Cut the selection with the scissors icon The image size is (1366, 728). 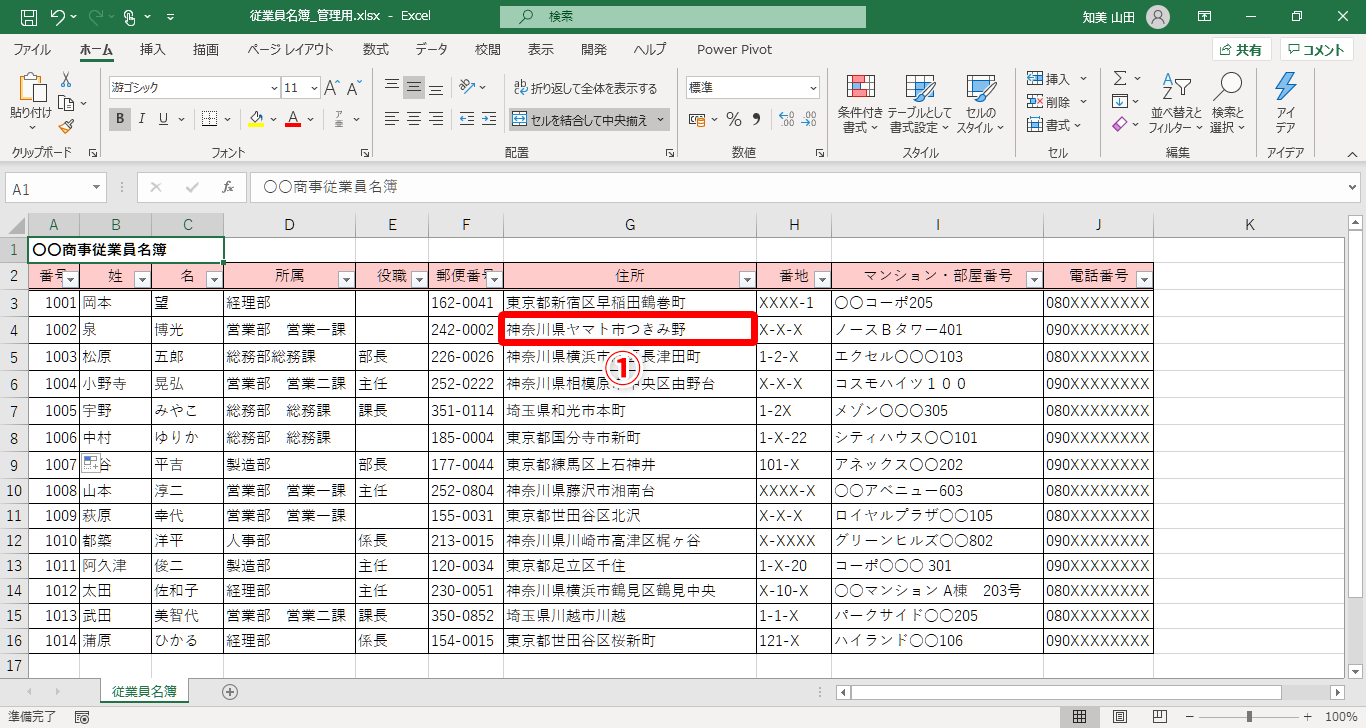pos(66,80)
